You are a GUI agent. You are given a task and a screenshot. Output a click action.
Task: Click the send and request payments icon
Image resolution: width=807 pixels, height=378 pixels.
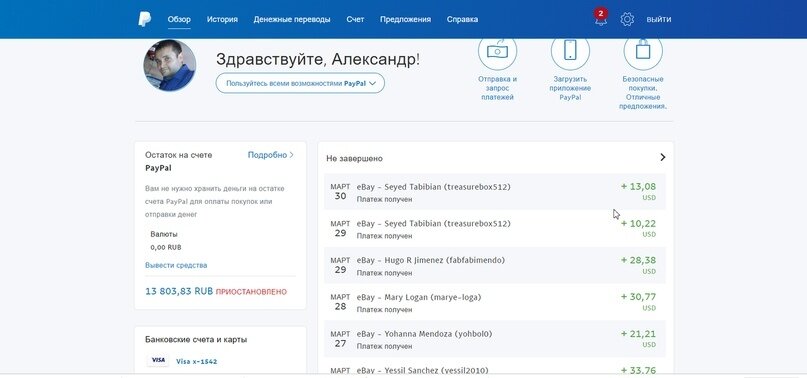coord(497,51)
